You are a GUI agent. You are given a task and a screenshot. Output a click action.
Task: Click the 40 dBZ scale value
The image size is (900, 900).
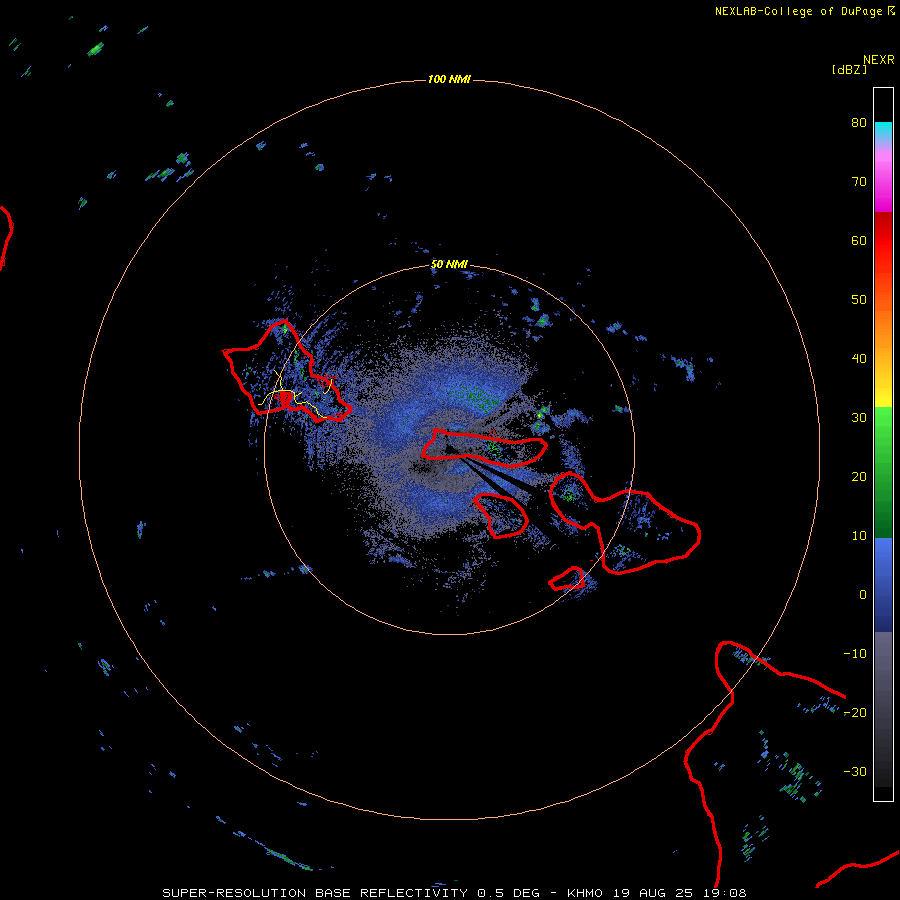(x=859, y=359)
